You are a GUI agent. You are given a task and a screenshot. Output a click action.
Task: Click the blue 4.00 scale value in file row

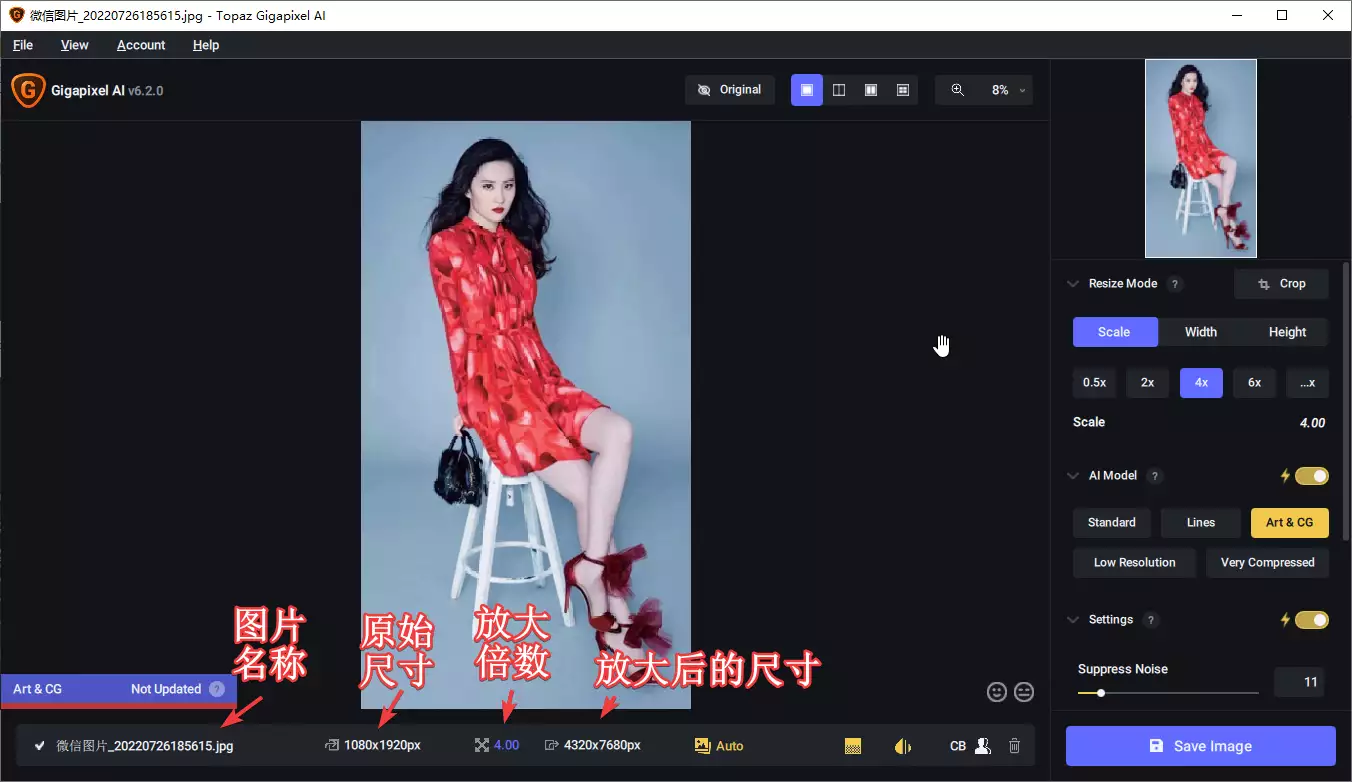[506, 746]
